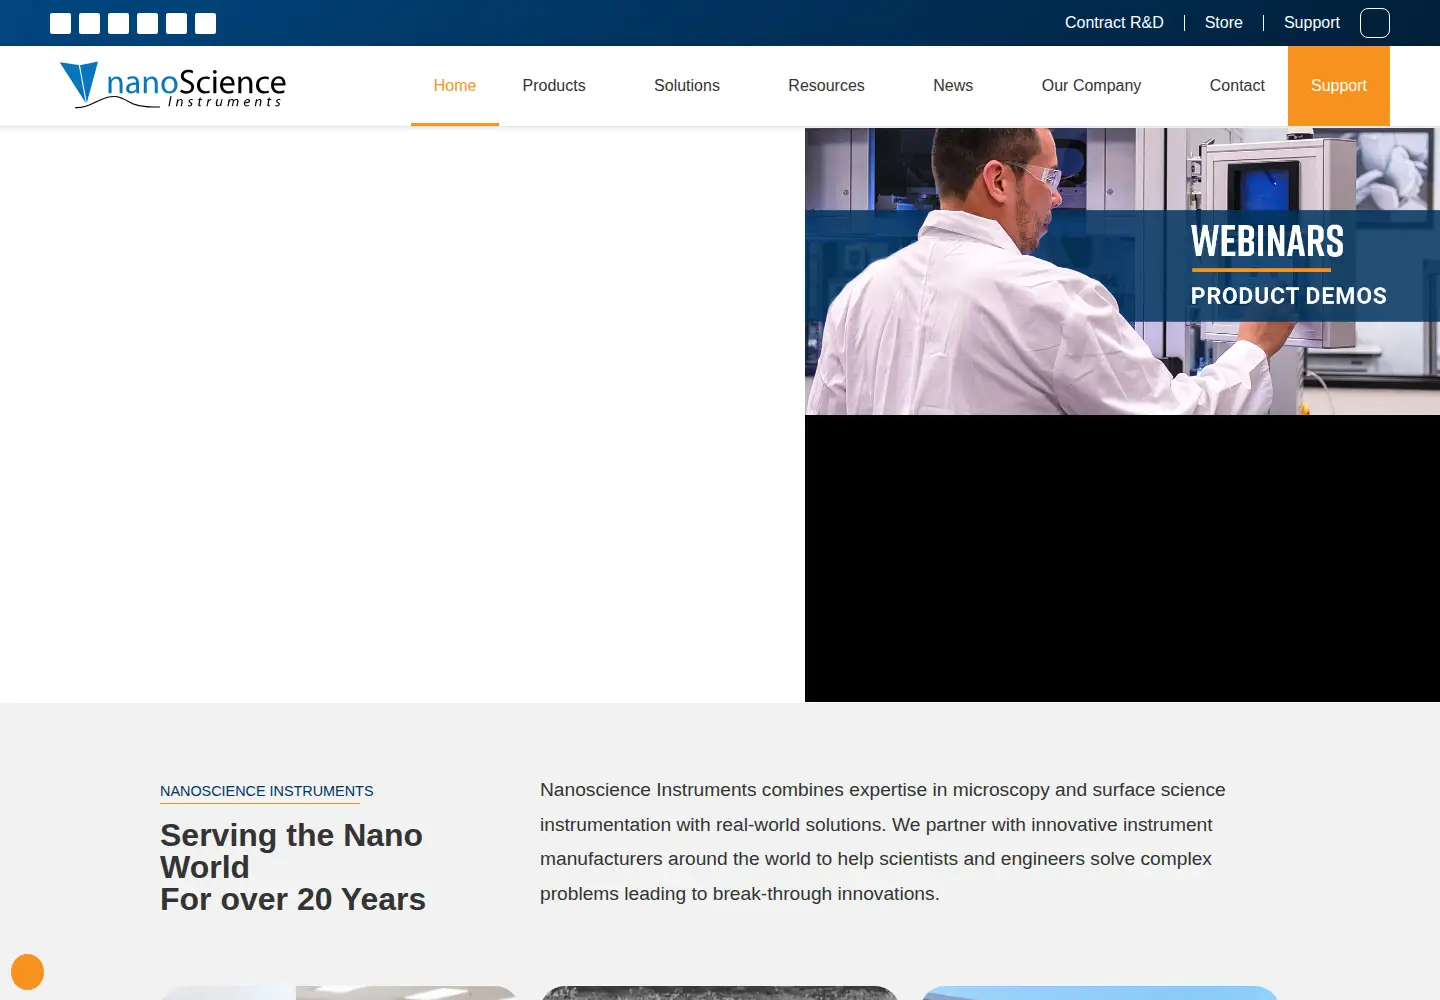Screen dimensions: 1440x1000
Task: Go to the Contact page
Action: (1237, 86)
